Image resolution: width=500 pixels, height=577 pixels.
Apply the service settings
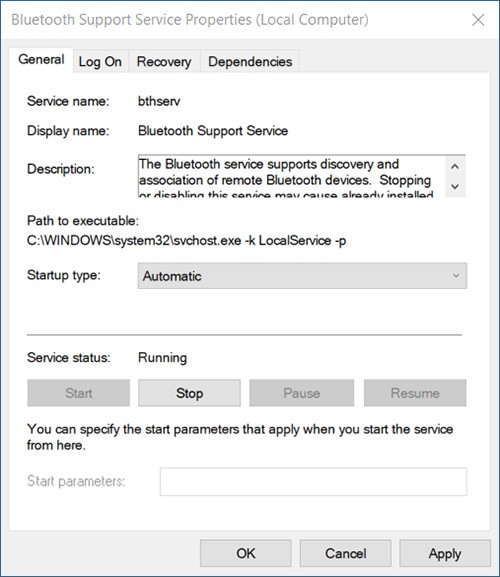tap(445, 553)
